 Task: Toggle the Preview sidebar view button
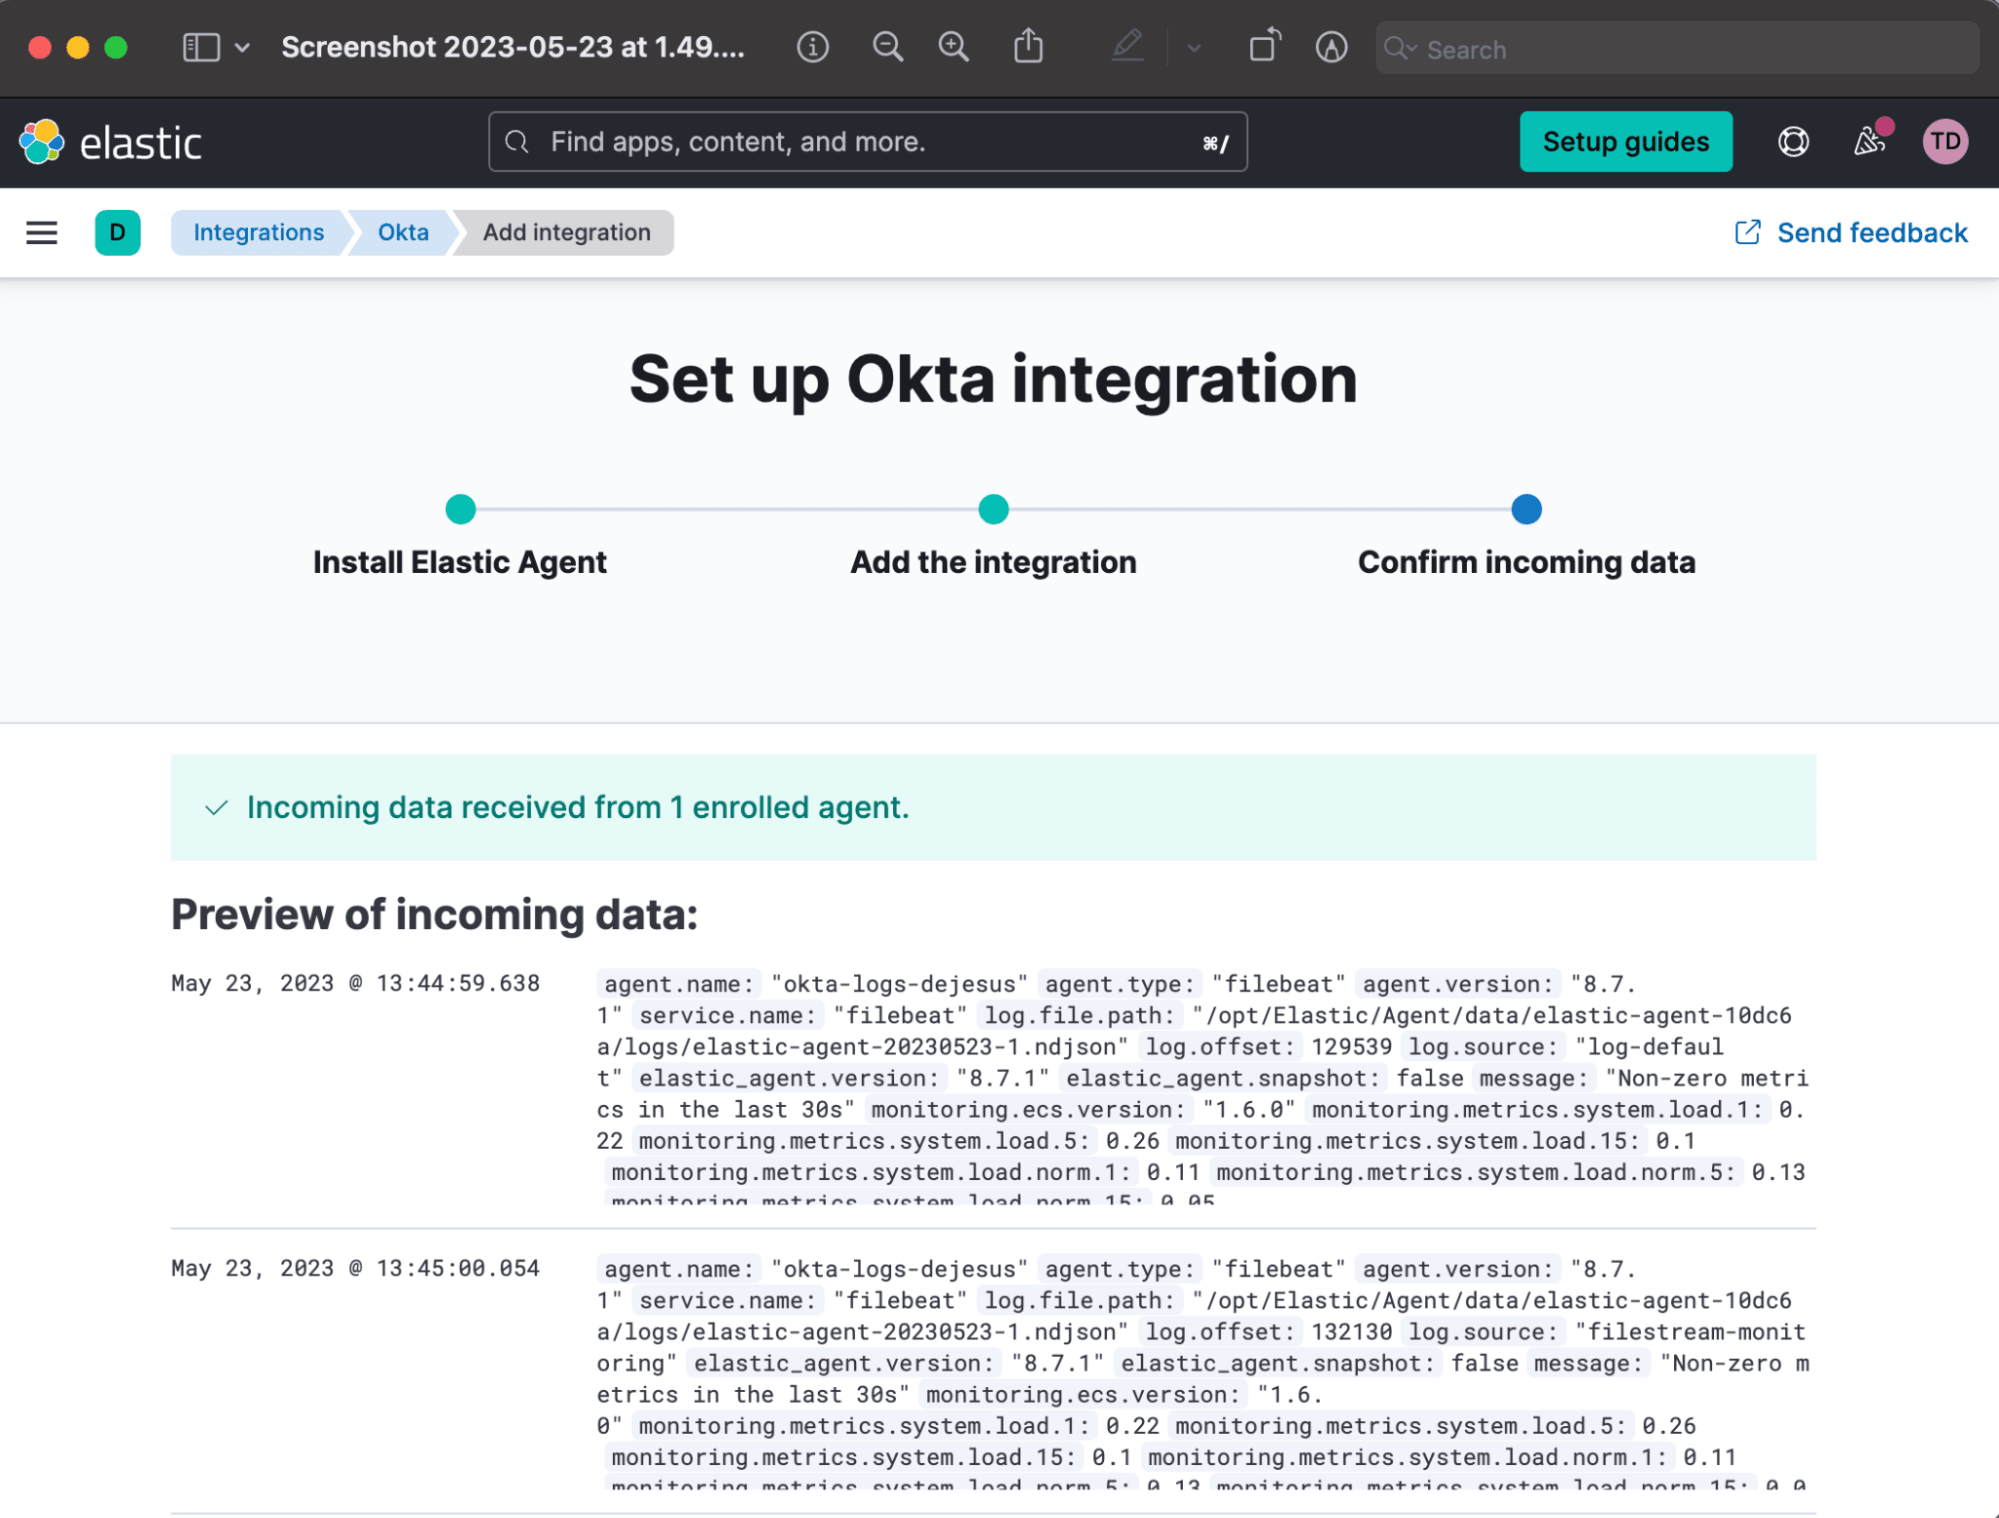(201, 47)
